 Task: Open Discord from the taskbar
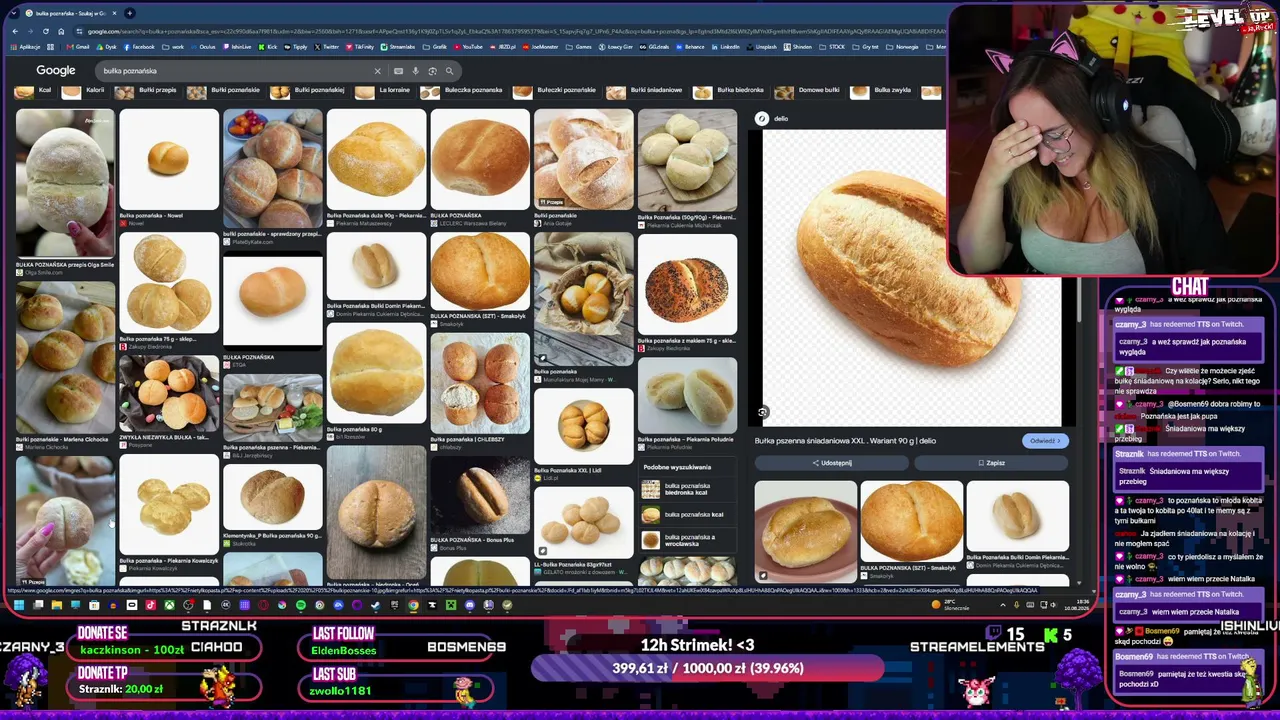point(470,605)
